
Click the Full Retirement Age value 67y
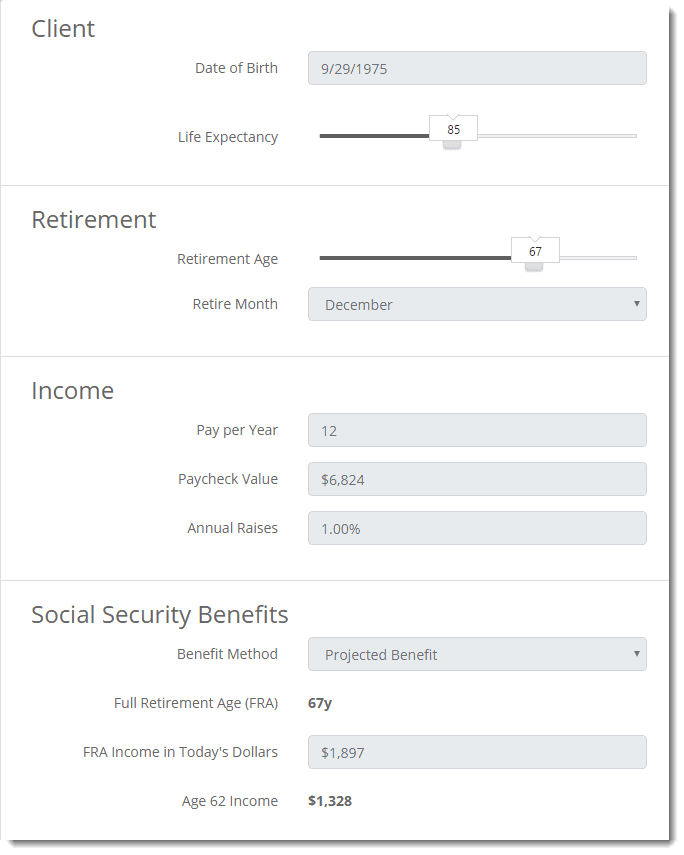[320, 703]
